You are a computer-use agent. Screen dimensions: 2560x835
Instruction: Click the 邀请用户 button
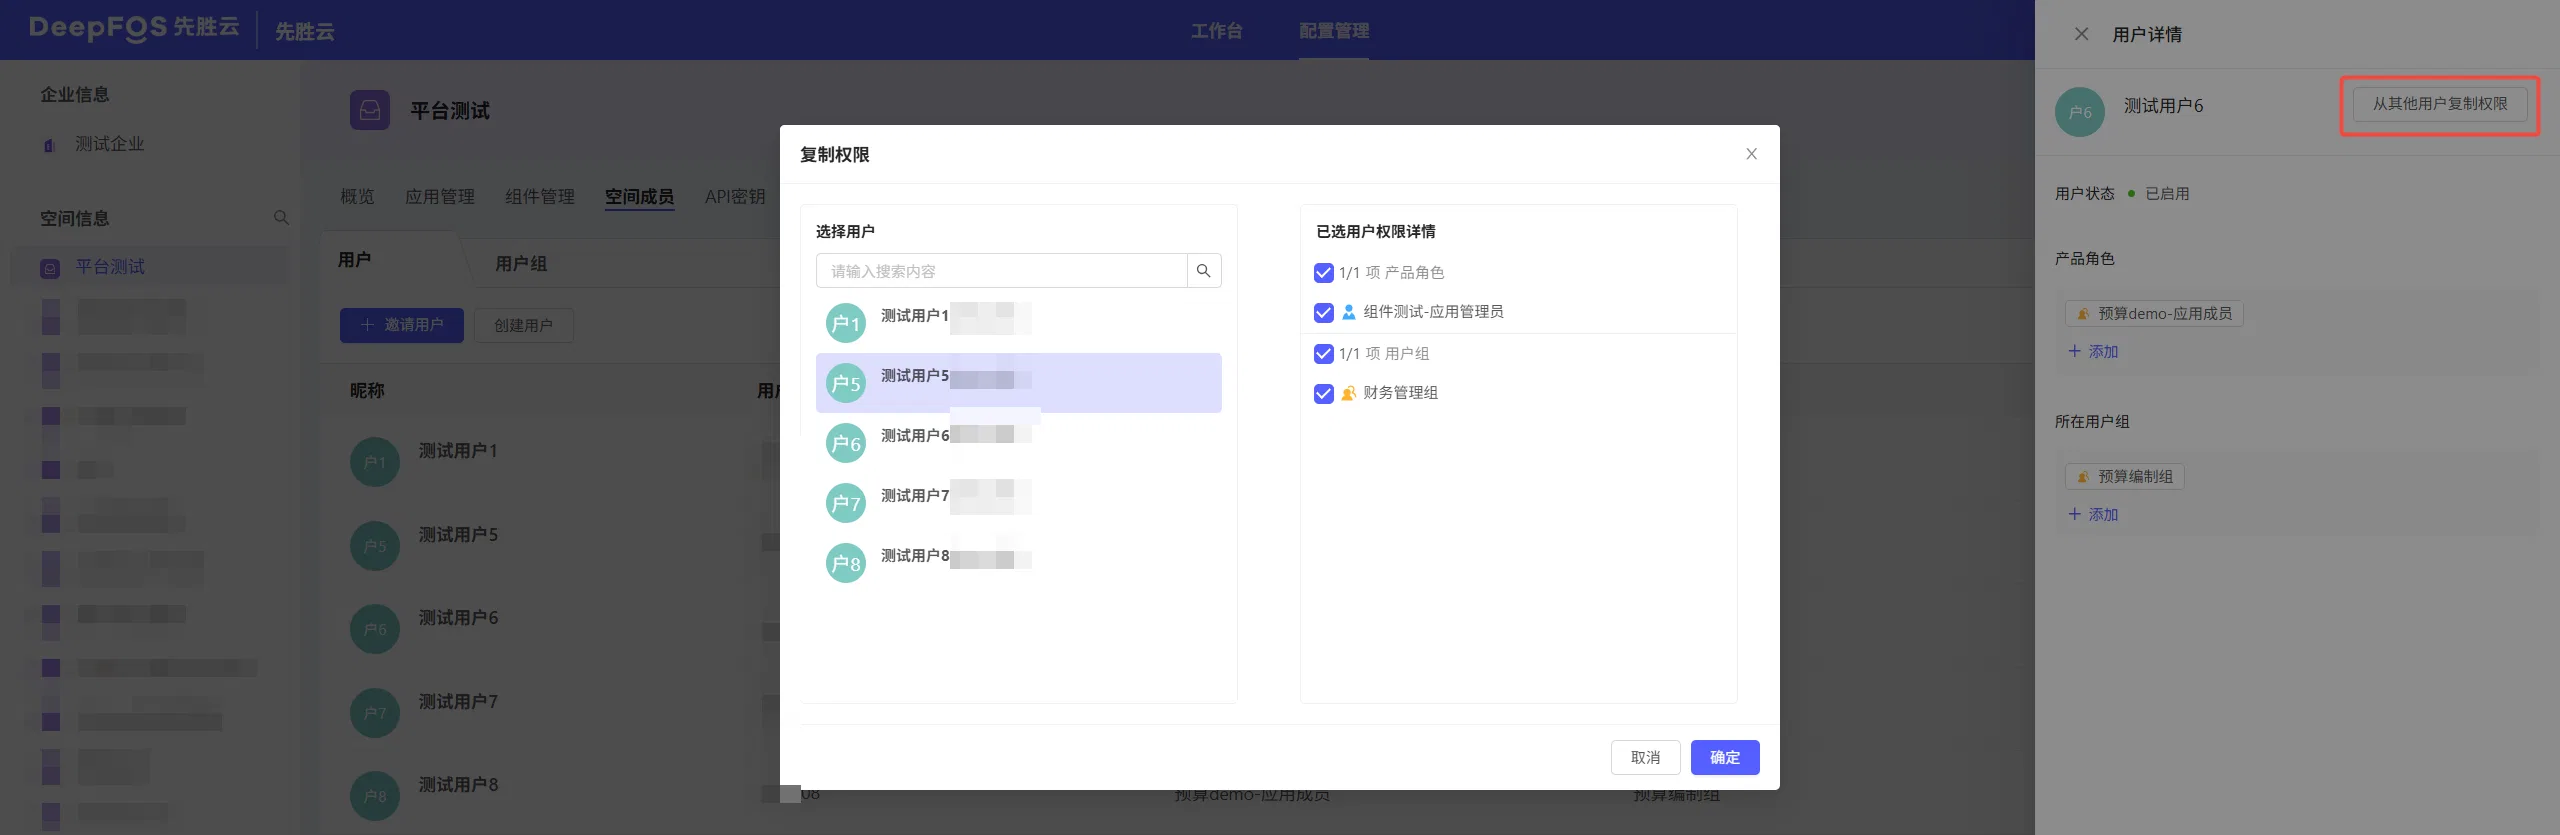[402, 325]
